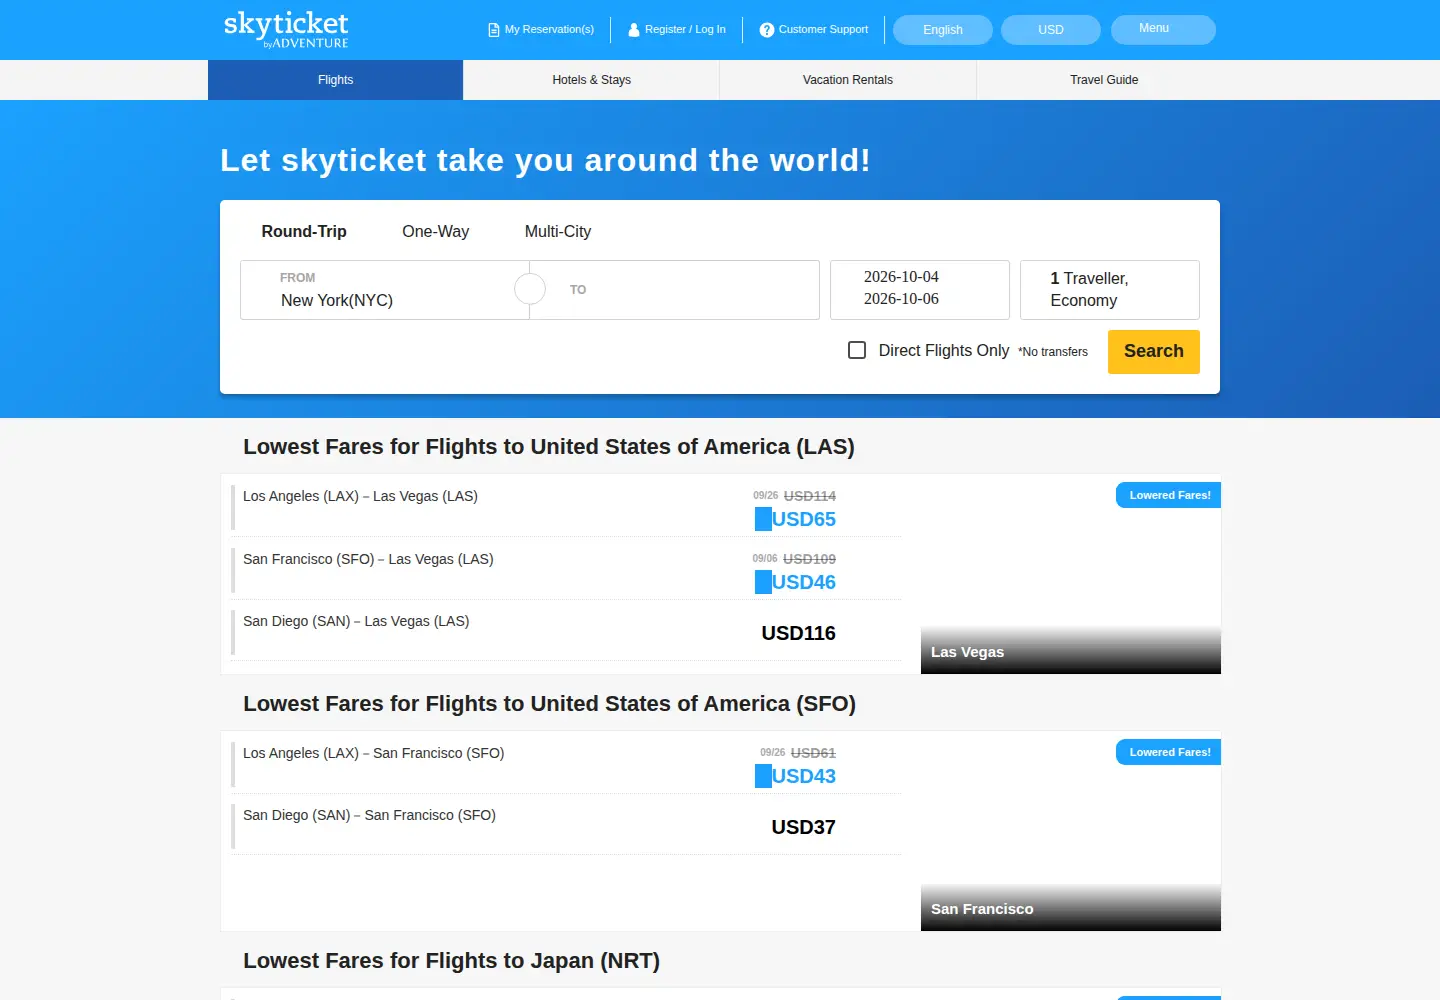Select the Round-Trip option

304,231
